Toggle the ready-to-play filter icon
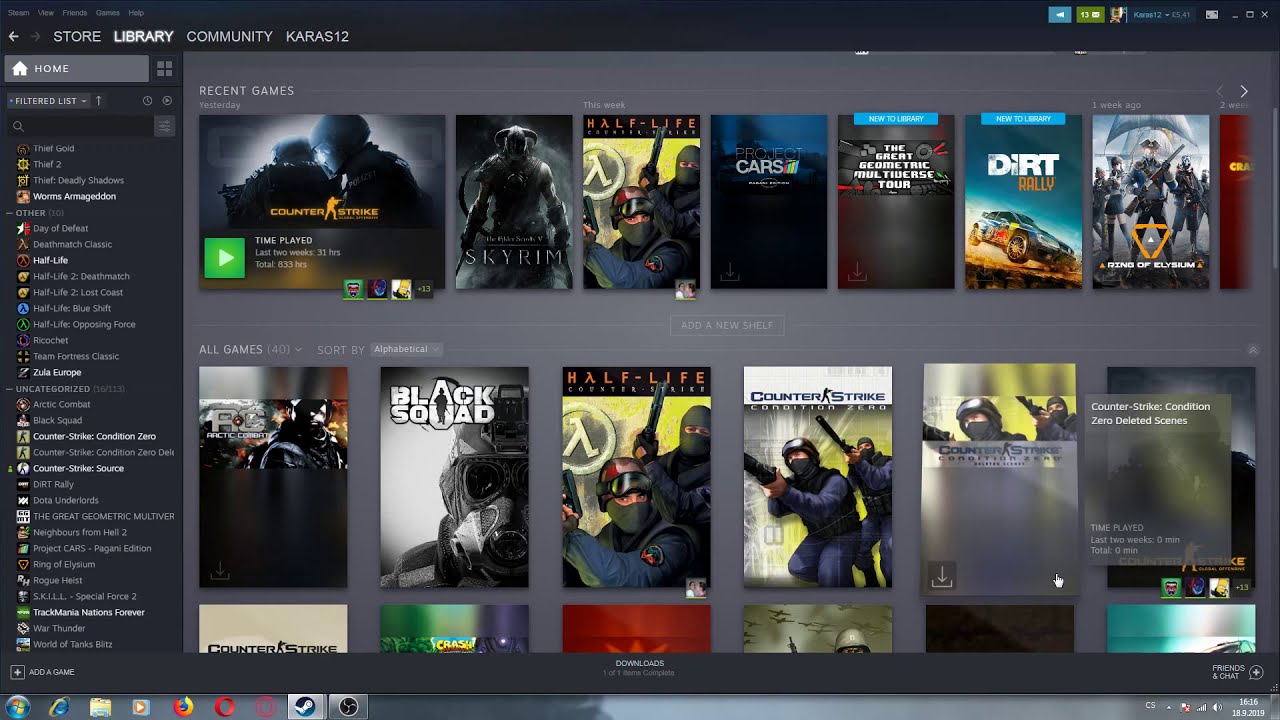1280x720 pixels. 167,100
